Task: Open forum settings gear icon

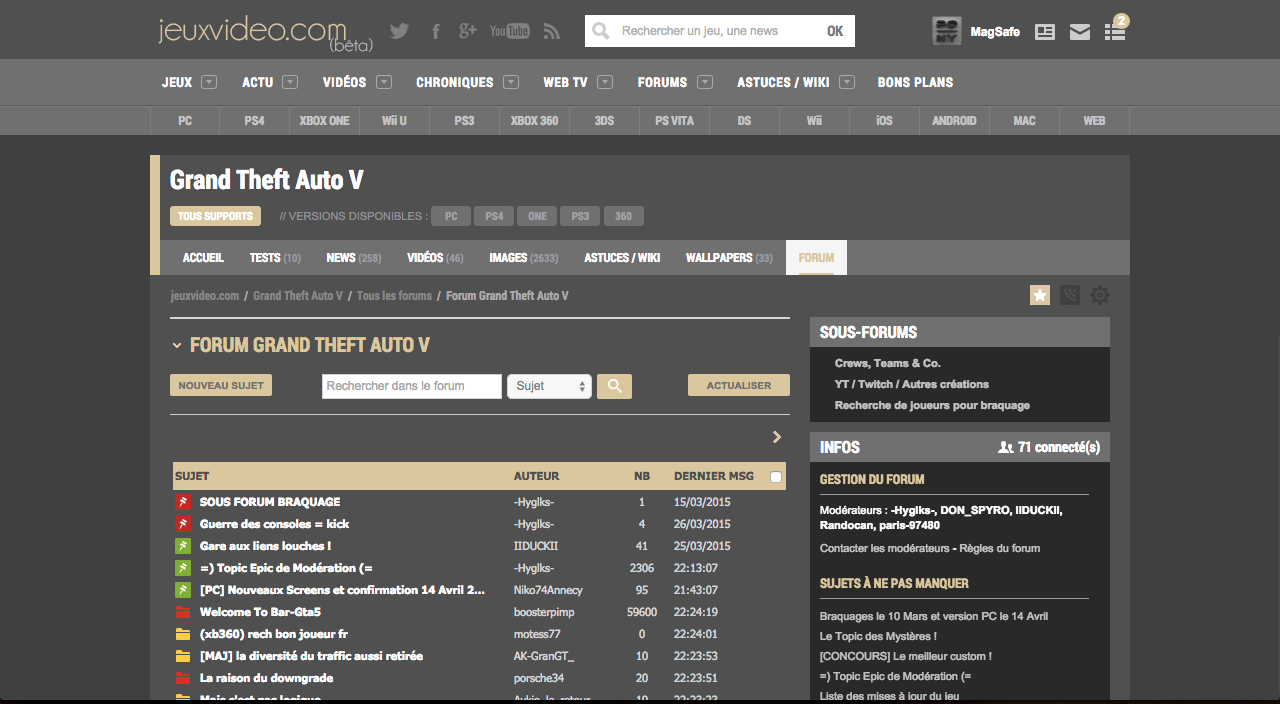Action: tap(1100, 295)
